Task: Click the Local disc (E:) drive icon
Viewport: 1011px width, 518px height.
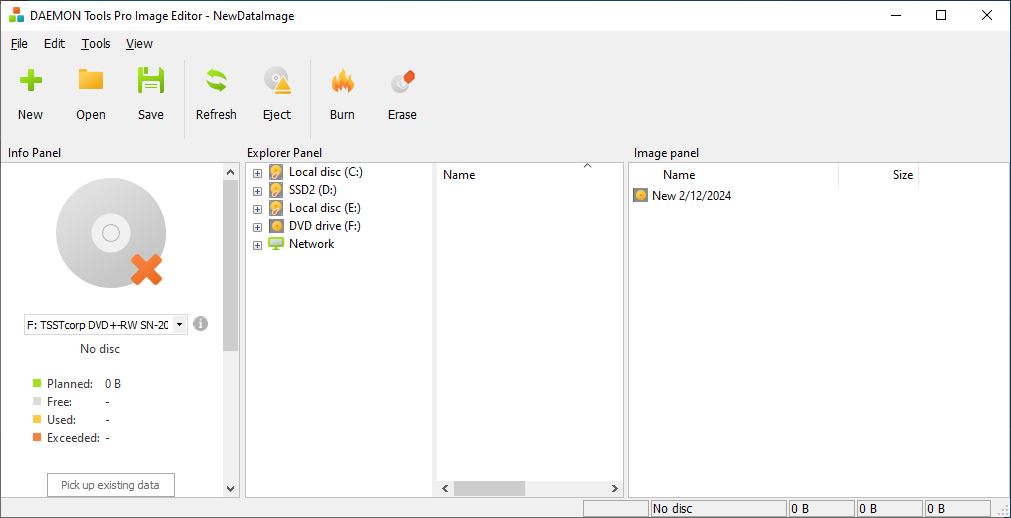Action: pos(276,208)
